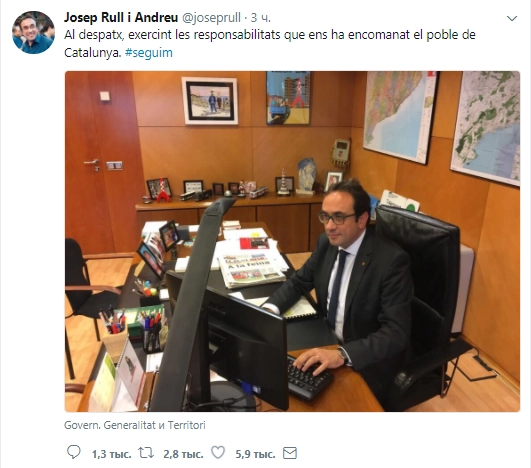Viewport: 531px width, 468px height.
Task: Click the retweet arrows icon
Action: click(x=146, y=453)
